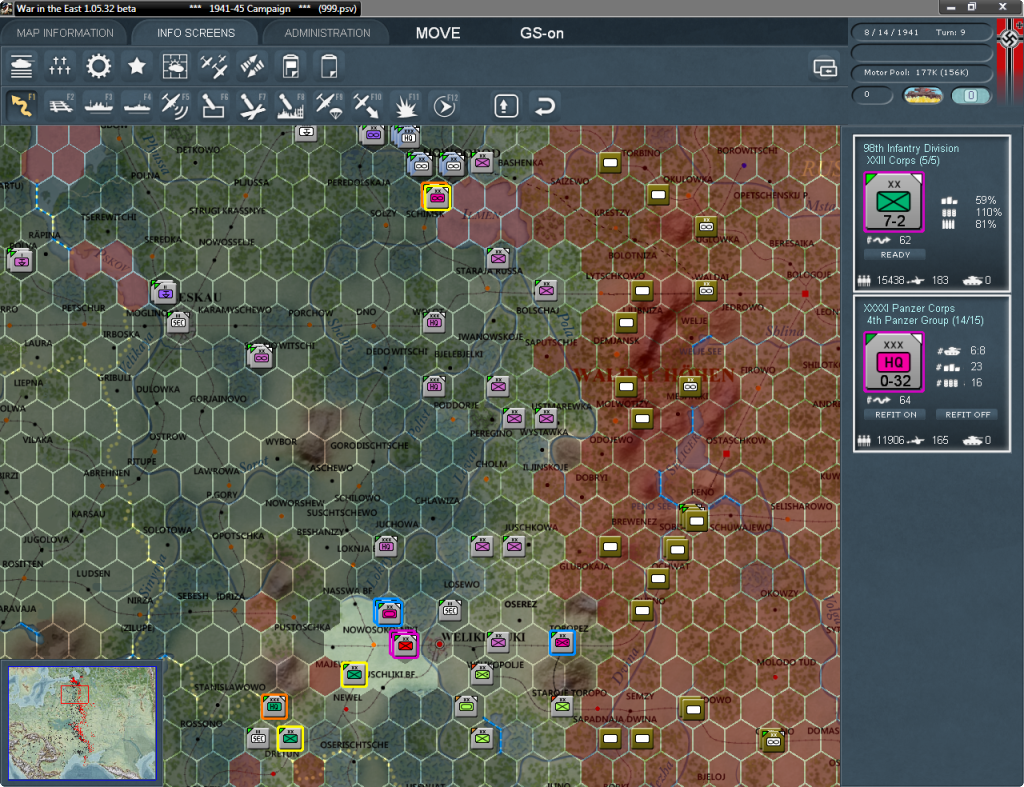Click the READY status button
The height and width of the screenshot is (787, 1024).
pyautogui.click(x=895, y=255)
